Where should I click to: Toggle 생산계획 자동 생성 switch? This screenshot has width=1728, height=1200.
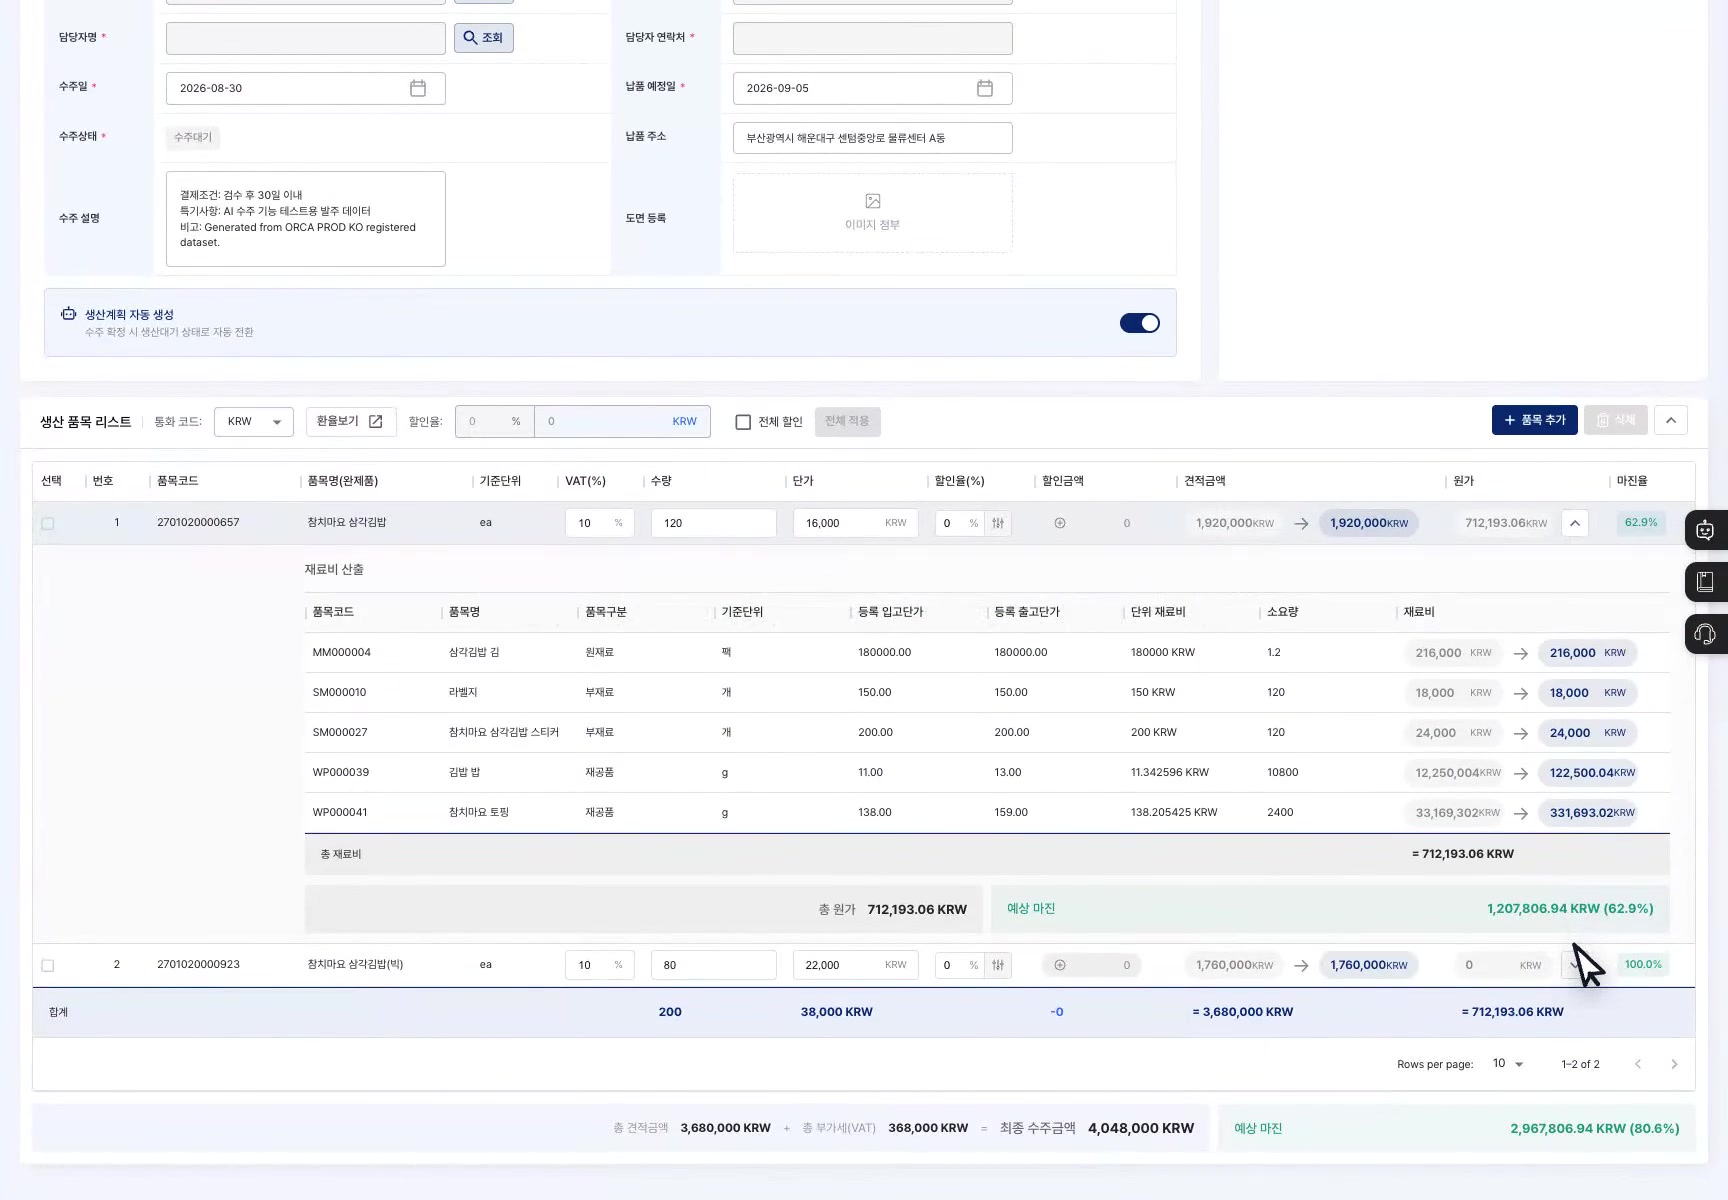1139,323
